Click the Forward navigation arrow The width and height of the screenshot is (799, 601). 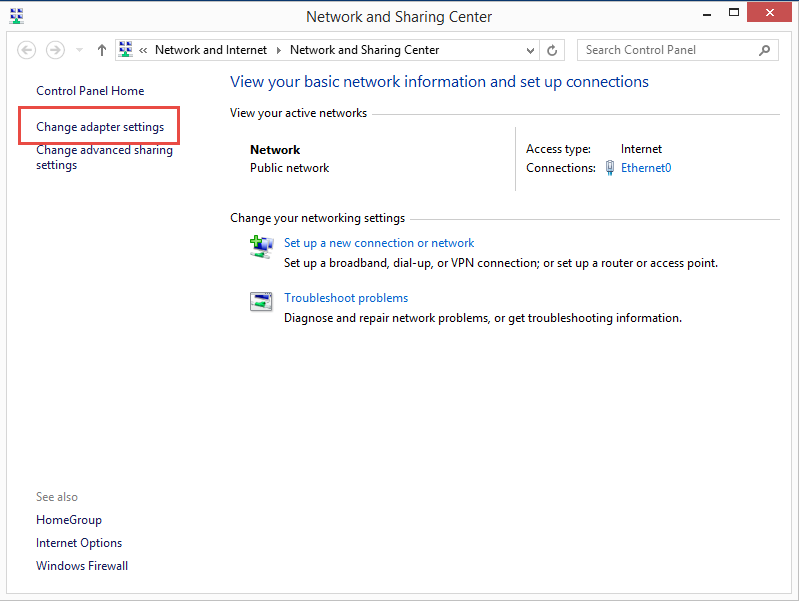(55, 50)
